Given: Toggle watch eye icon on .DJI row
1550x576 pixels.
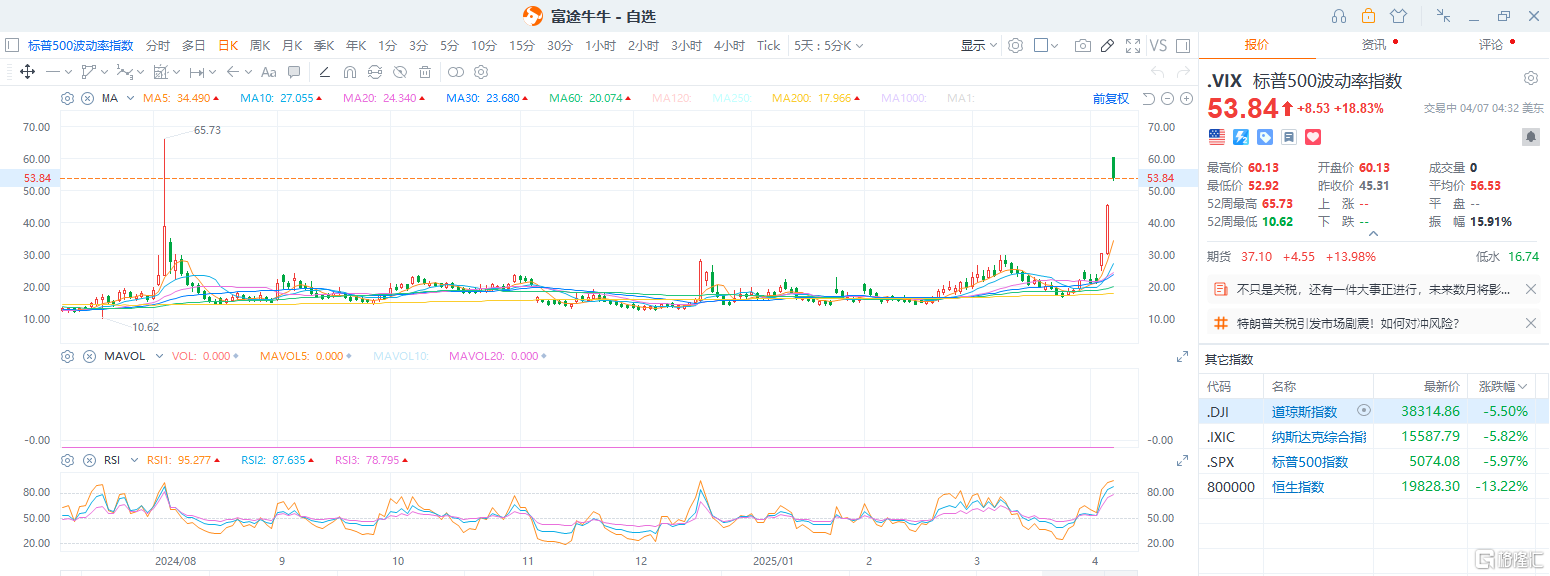Looking at the screenshot, I should [x=1364, y=411].
